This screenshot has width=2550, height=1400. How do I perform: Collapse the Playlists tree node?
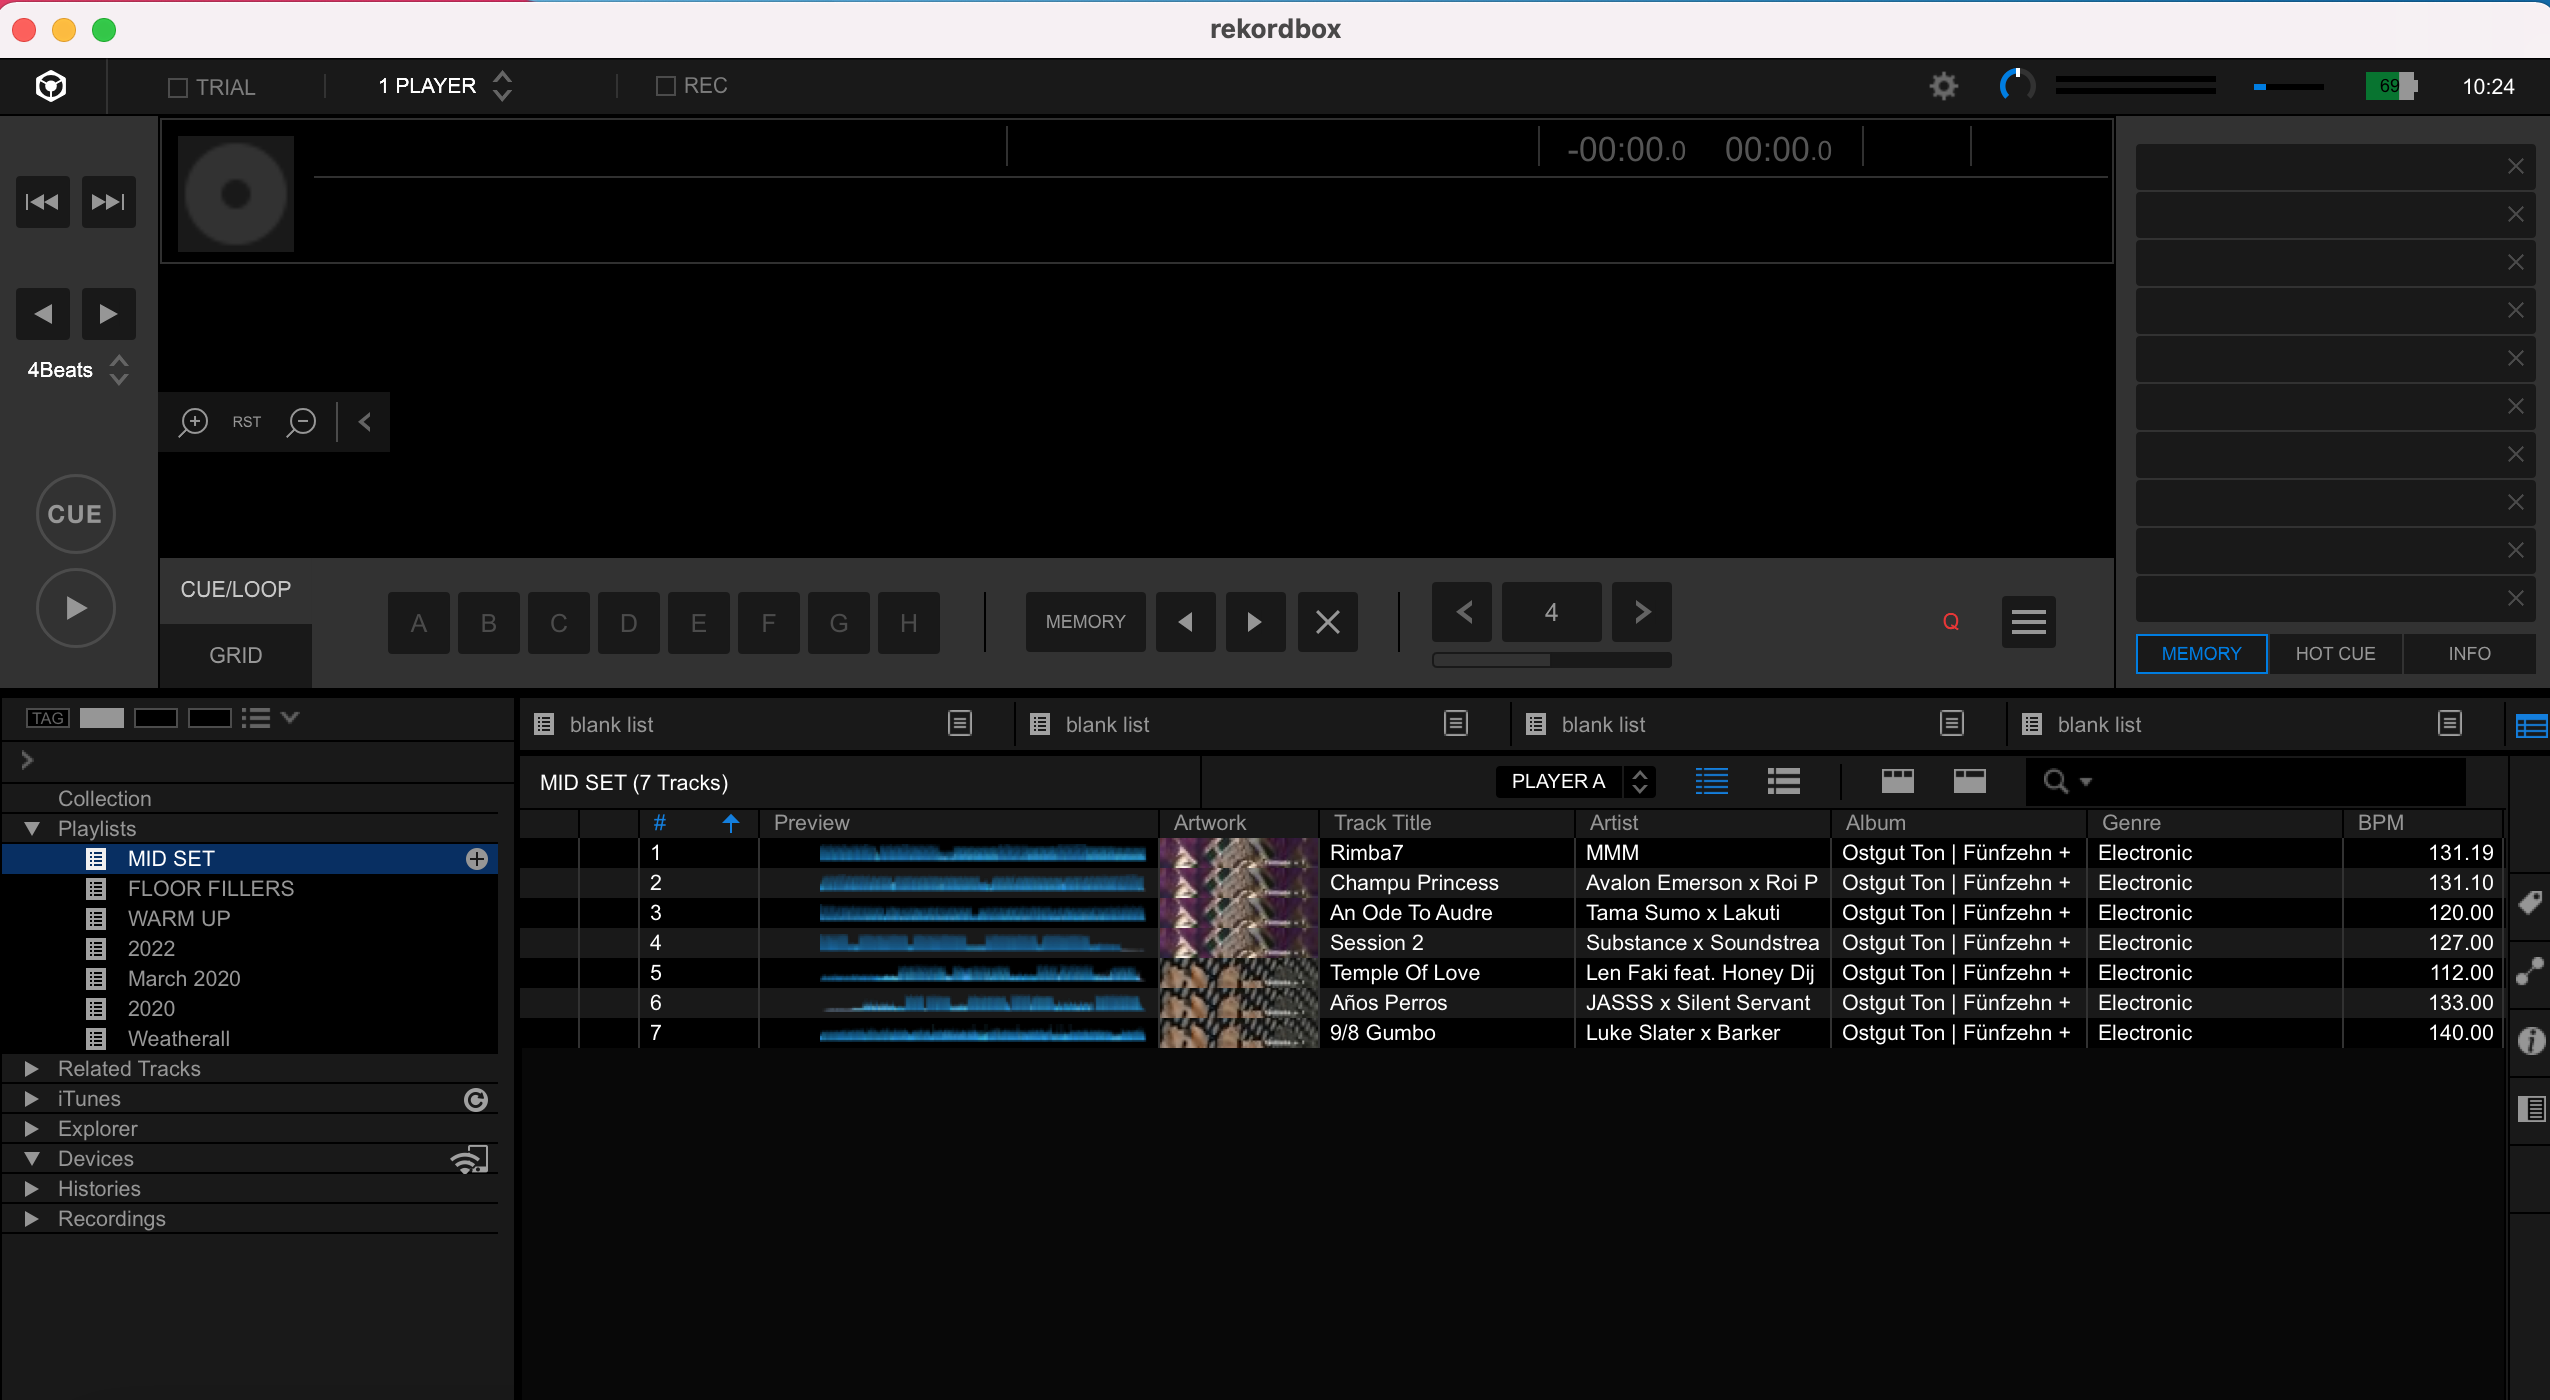[32, 828]
